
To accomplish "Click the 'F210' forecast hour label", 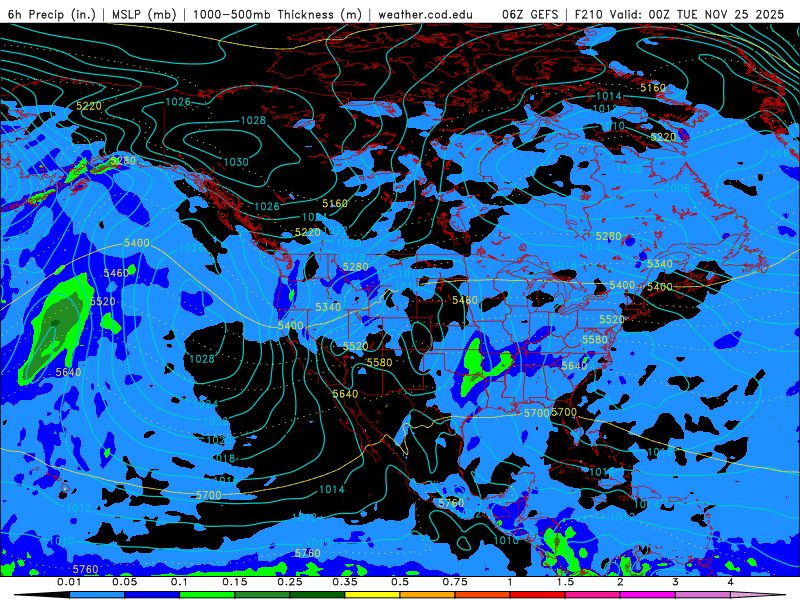I will (x=590, y=14).
